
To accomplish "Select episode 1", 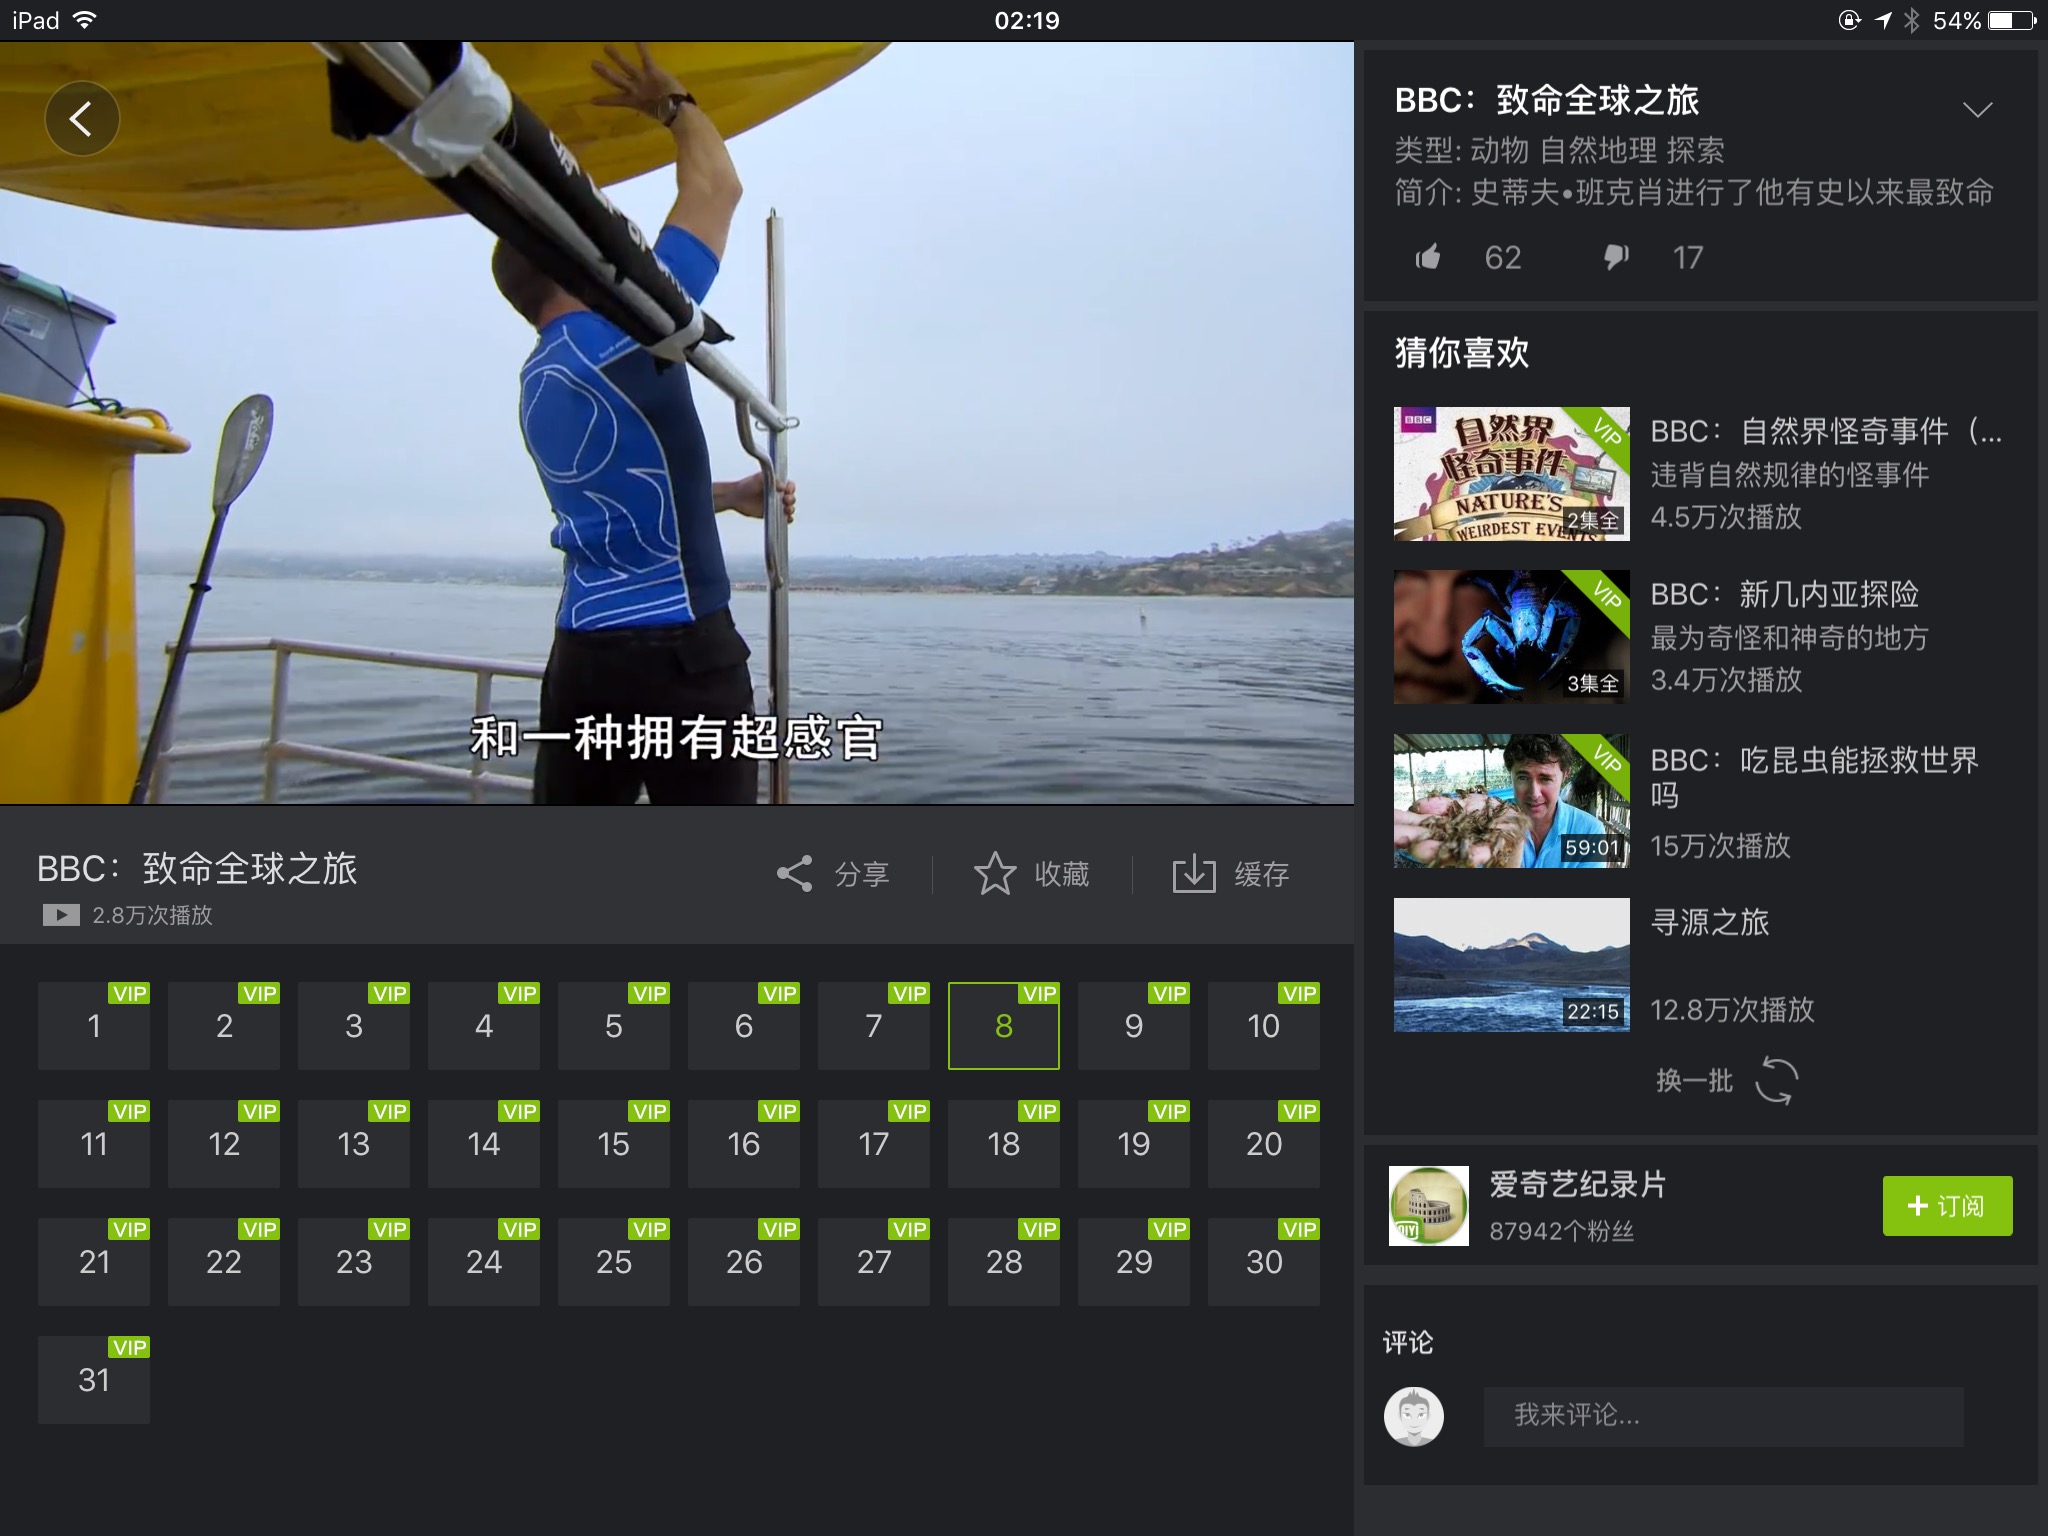I will point(94,1026).
